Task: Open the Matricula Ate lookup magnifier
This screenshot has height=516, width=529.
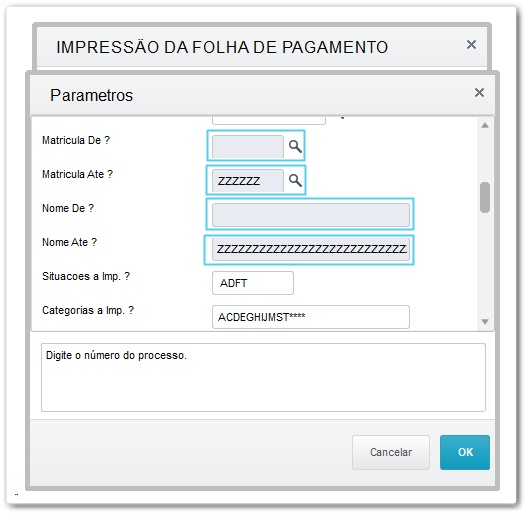Action: pyautogui.click(x=295, y=181)
